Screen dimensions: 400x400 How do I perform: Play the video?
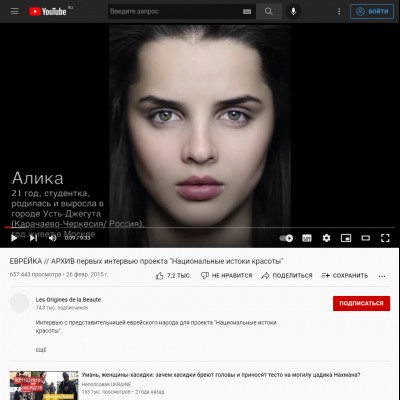click(x=14, y=238)
